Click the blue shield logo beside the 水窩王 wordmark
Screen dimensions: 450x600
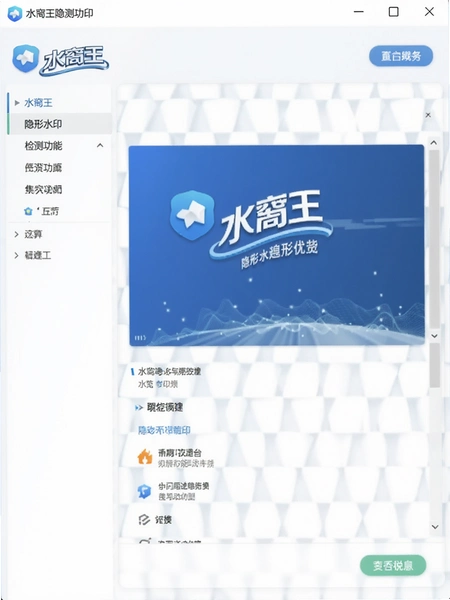(x=26, y=58)
